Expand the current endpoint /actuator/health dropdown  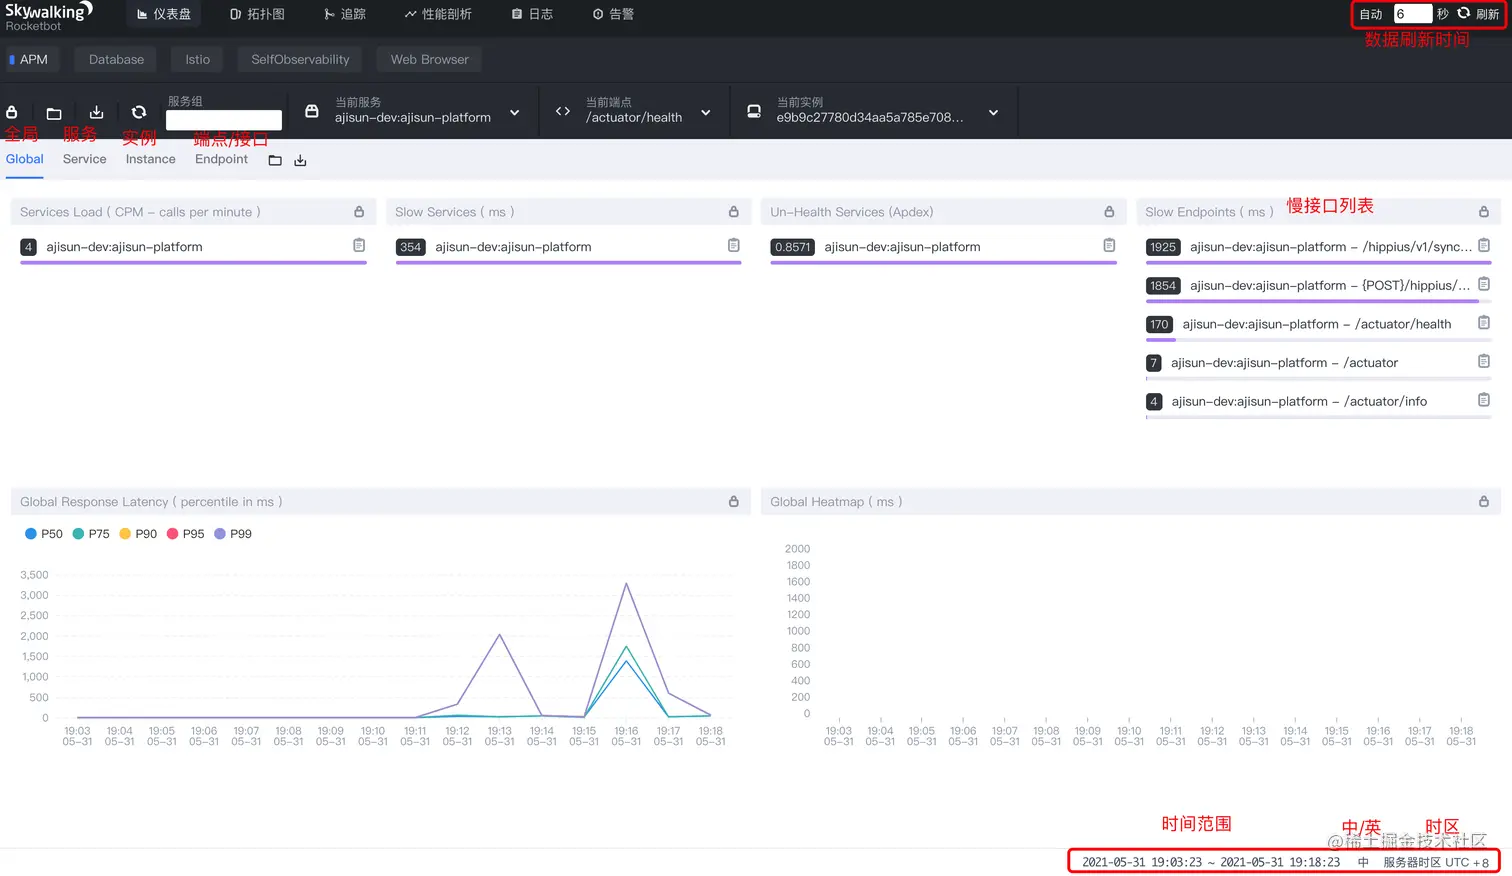[706, 113]
